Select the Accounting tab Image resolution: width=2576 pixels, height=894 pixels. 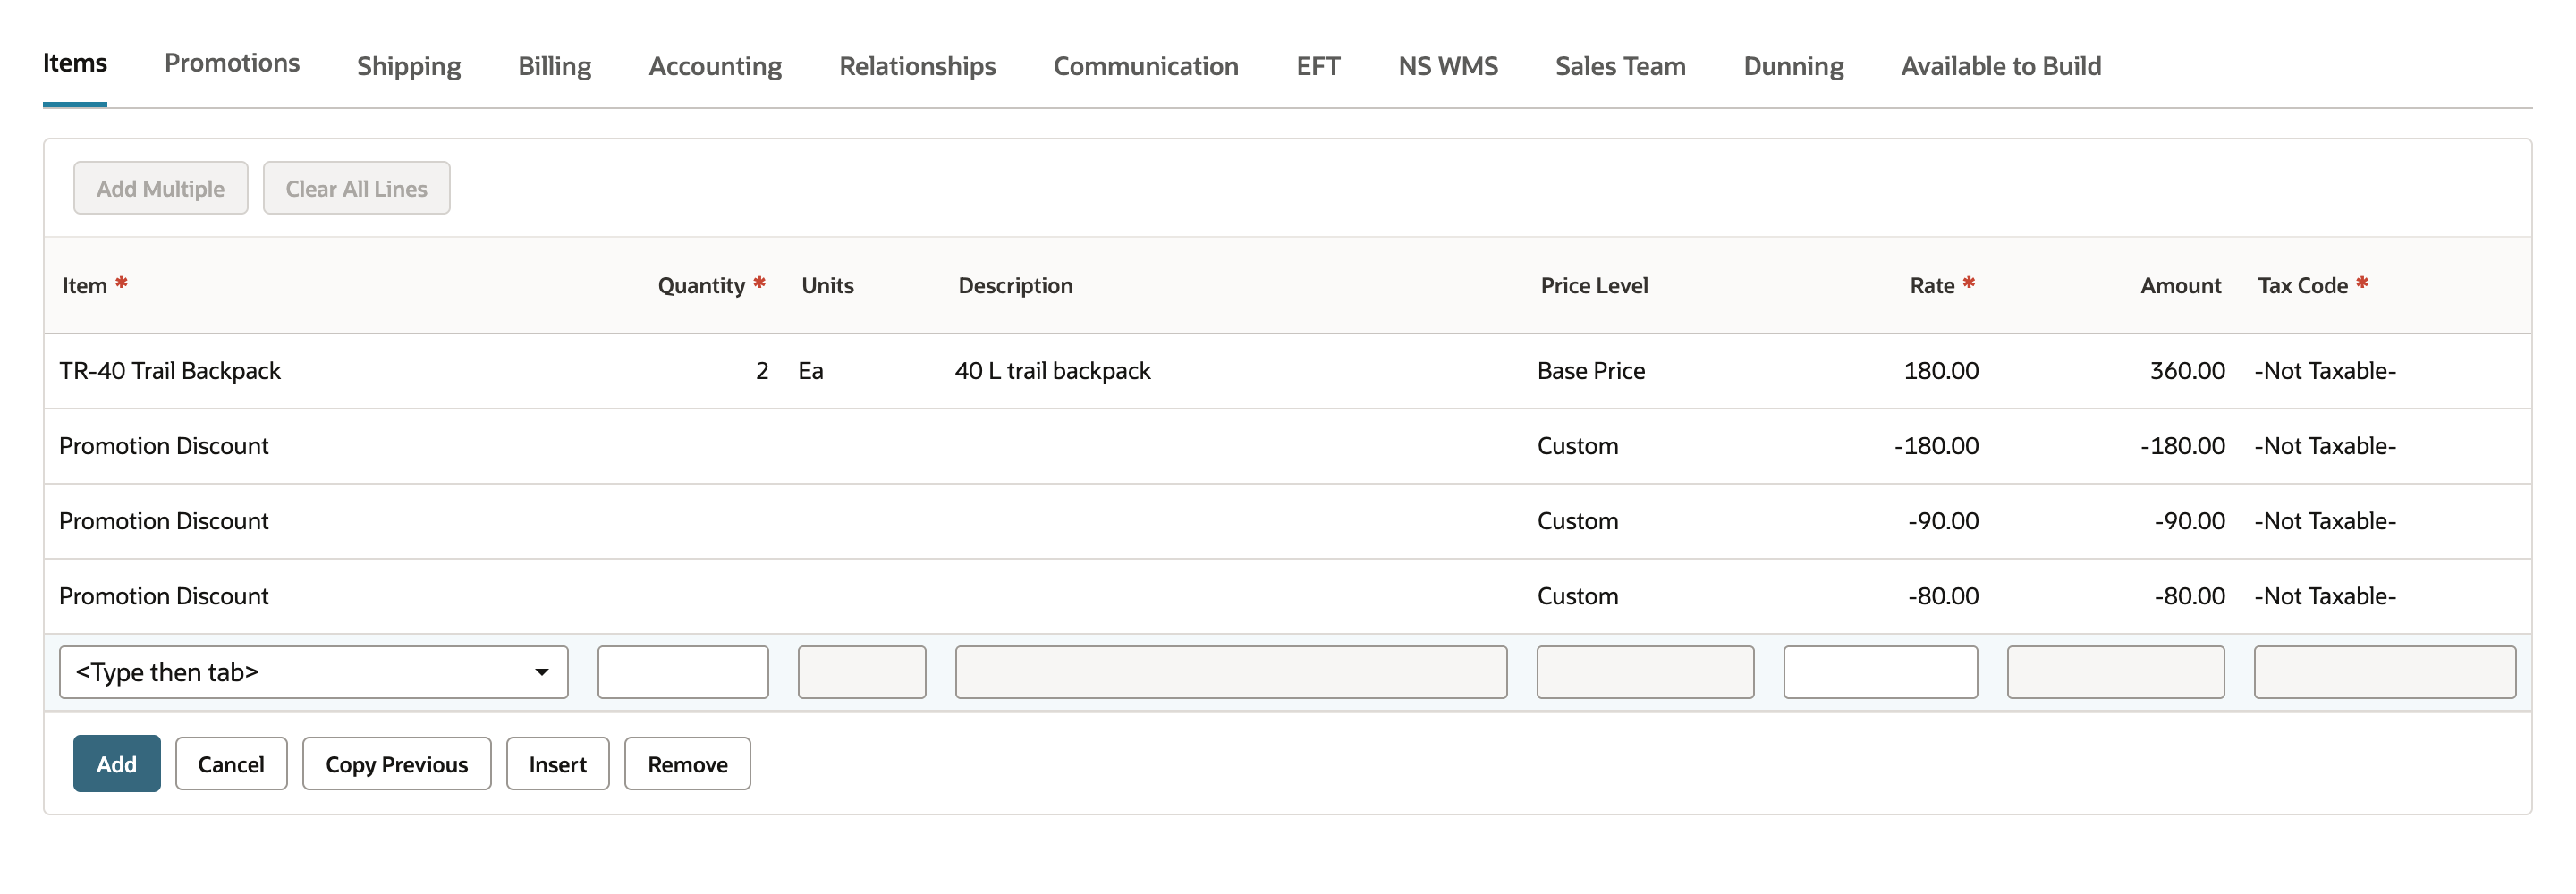[715, 66]
